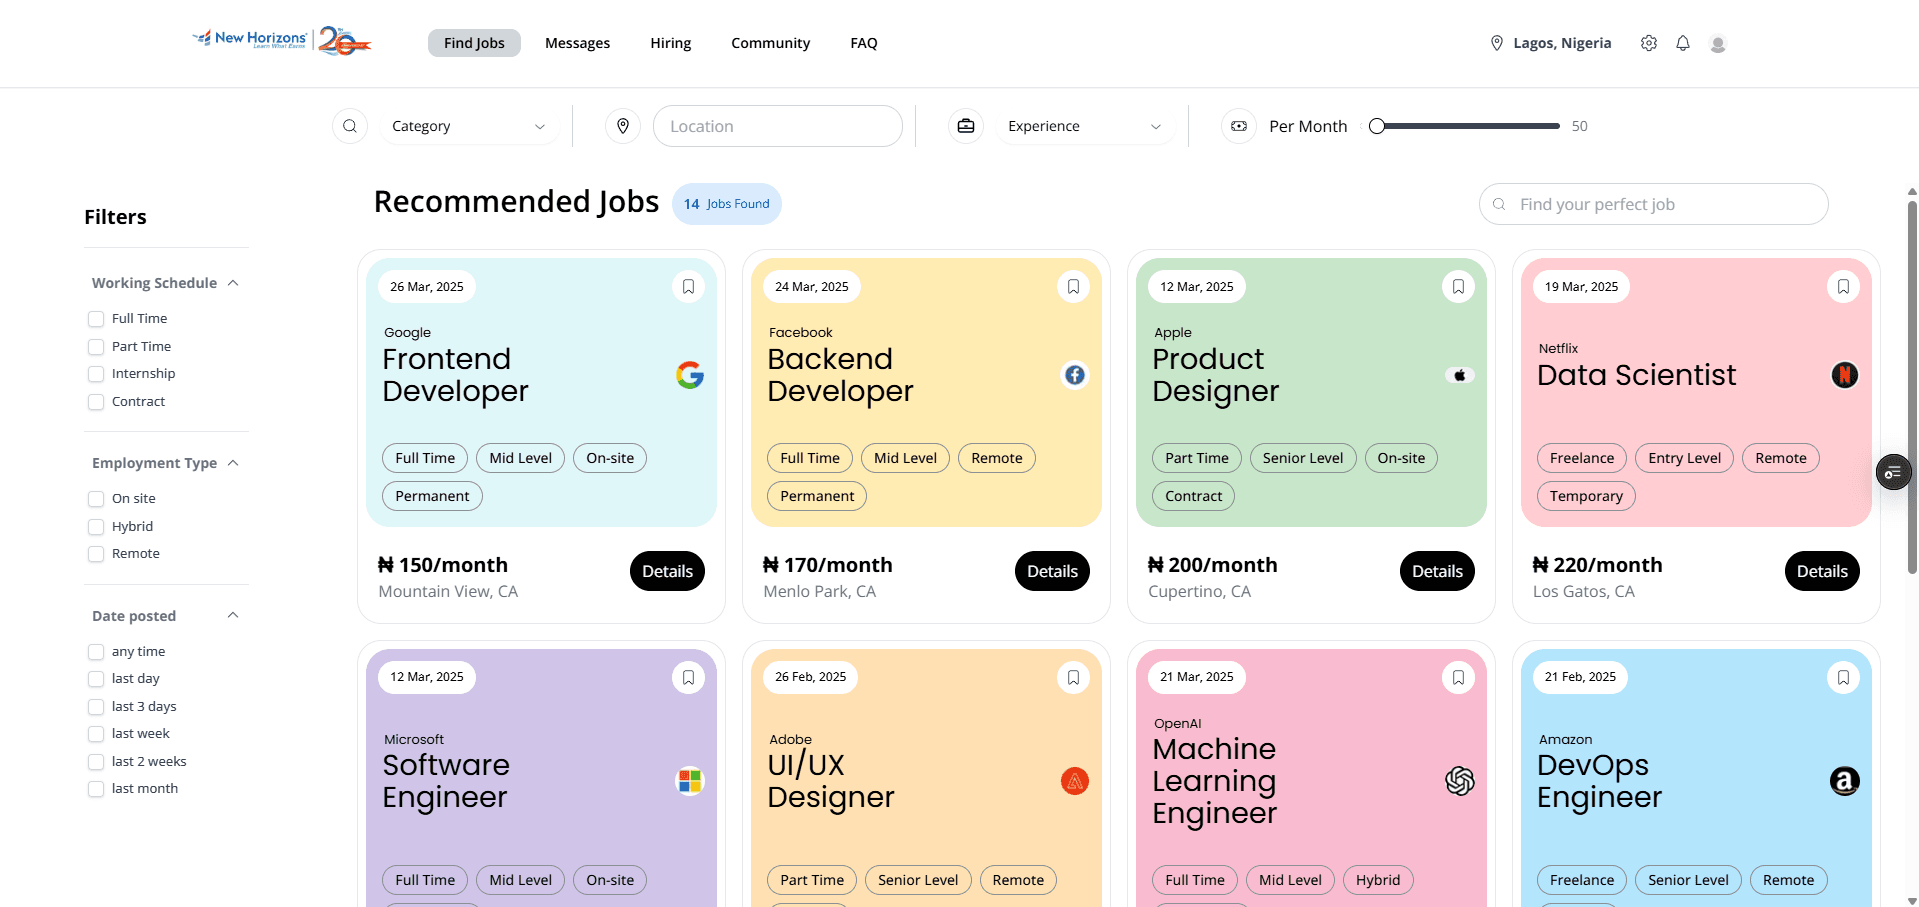Check the Remote employment type filter
1919x907 pixels.
point(95,553)
